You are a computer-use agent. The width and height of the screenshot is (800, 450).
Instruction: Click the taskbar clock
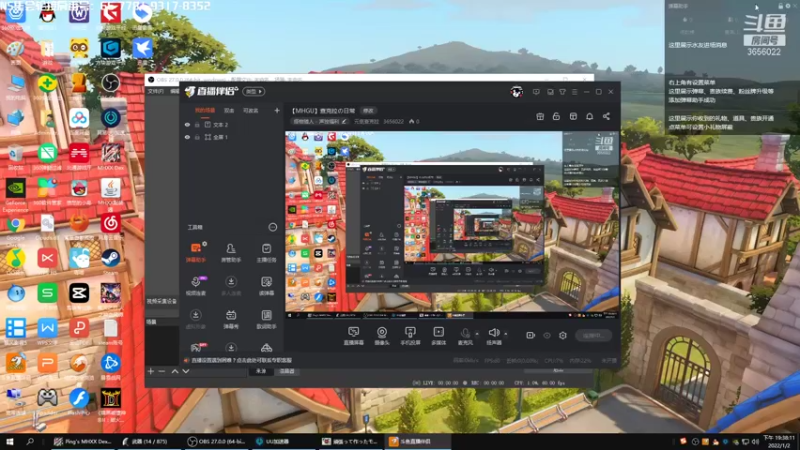coord(780,441)
